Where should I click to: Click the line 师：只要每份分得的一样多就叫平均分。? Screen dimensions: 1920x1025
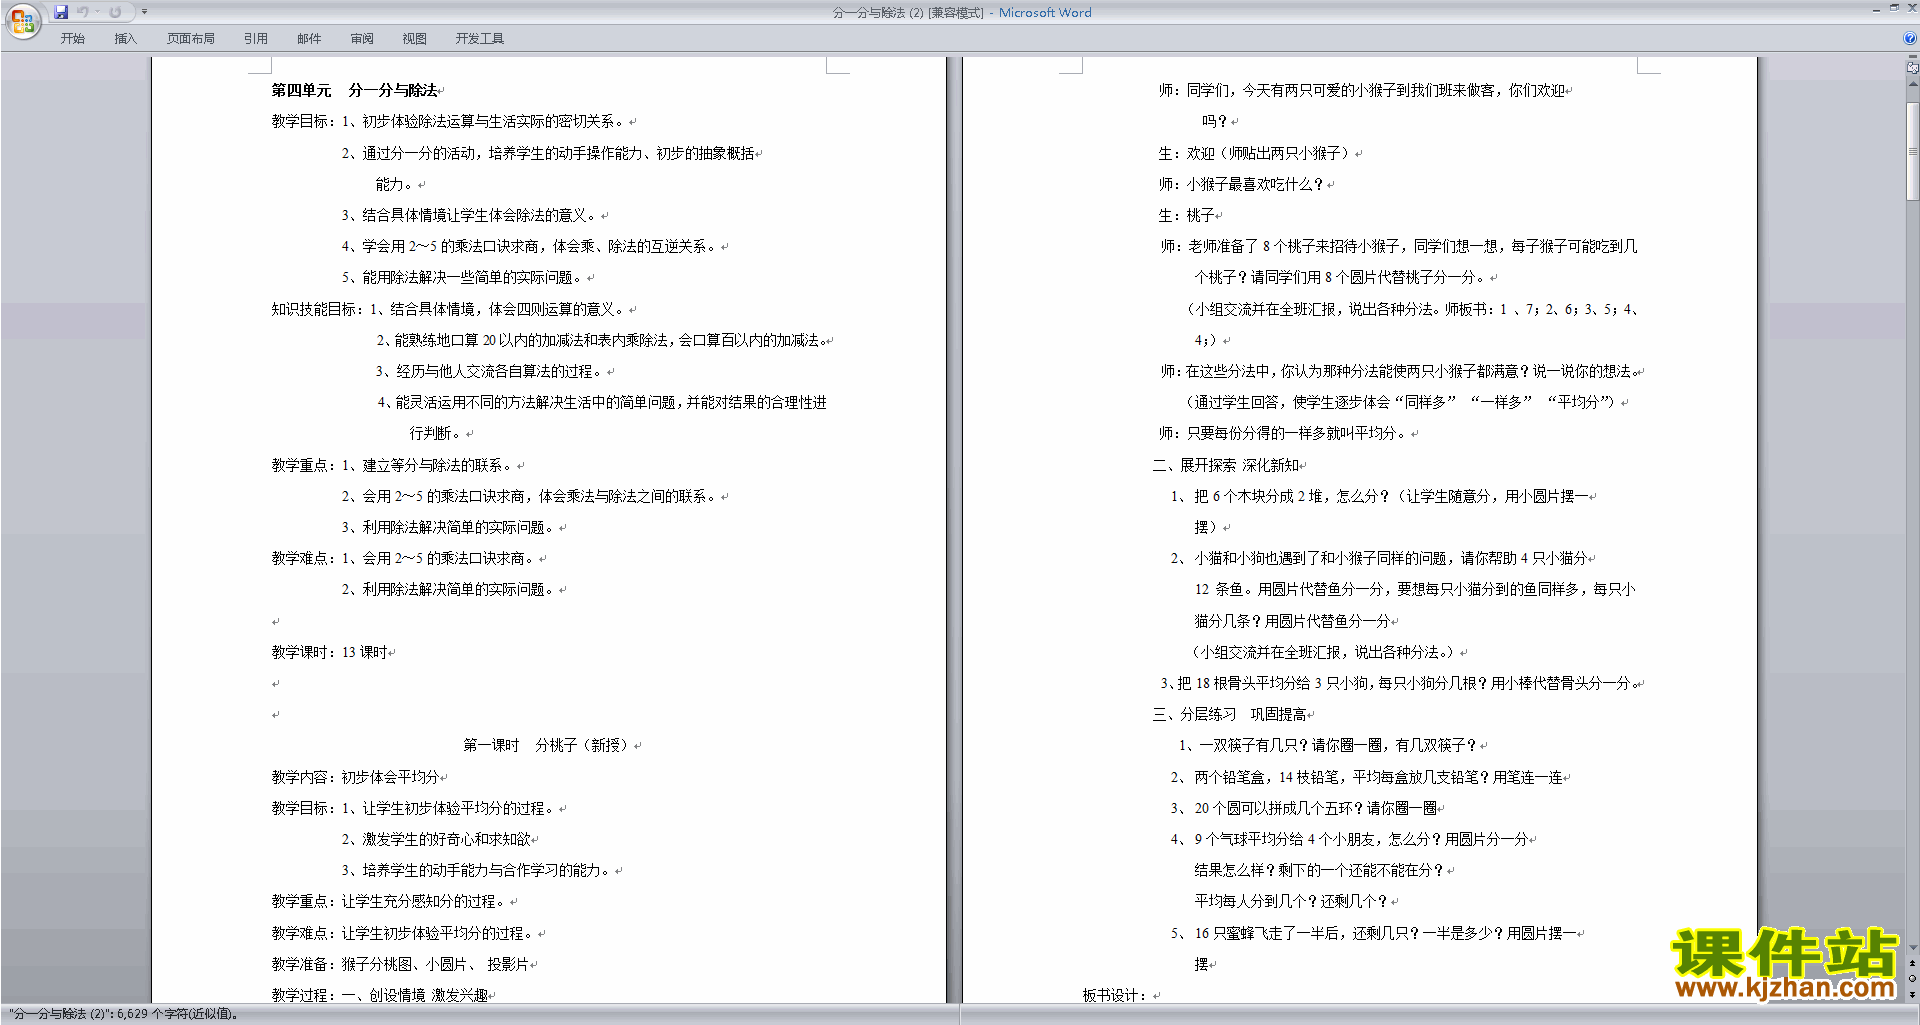pos(1283,433)
